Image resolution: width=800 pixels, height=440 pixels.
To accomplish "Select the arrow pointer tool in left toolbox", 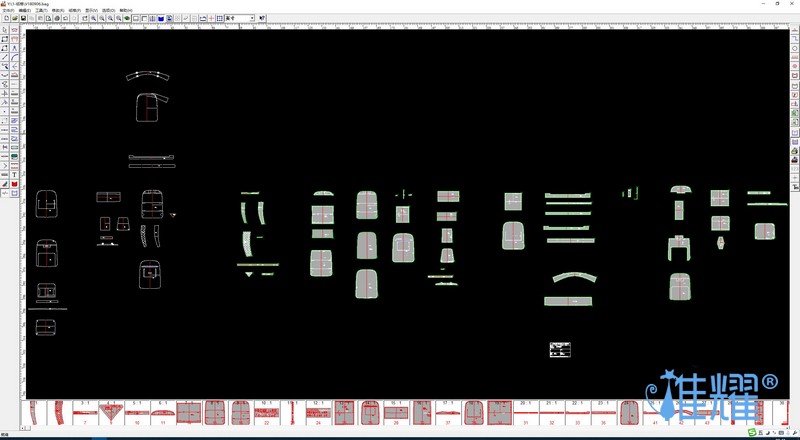I will tap(5, 30).
